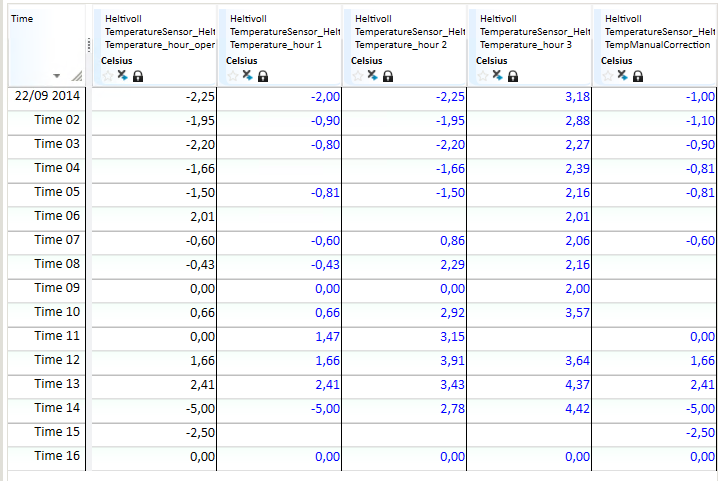
Task: Select the 4,42 cell in the Time 14 row
Action: [530, 408]
